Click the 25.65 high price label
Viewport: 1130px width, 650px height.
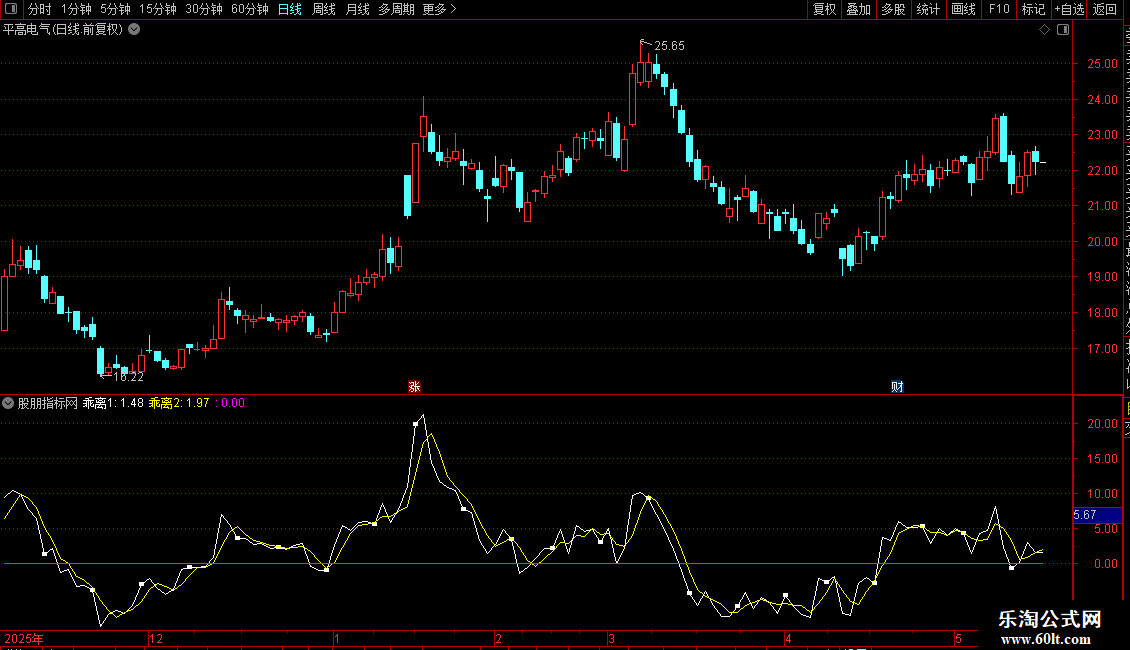pos(669,46)
